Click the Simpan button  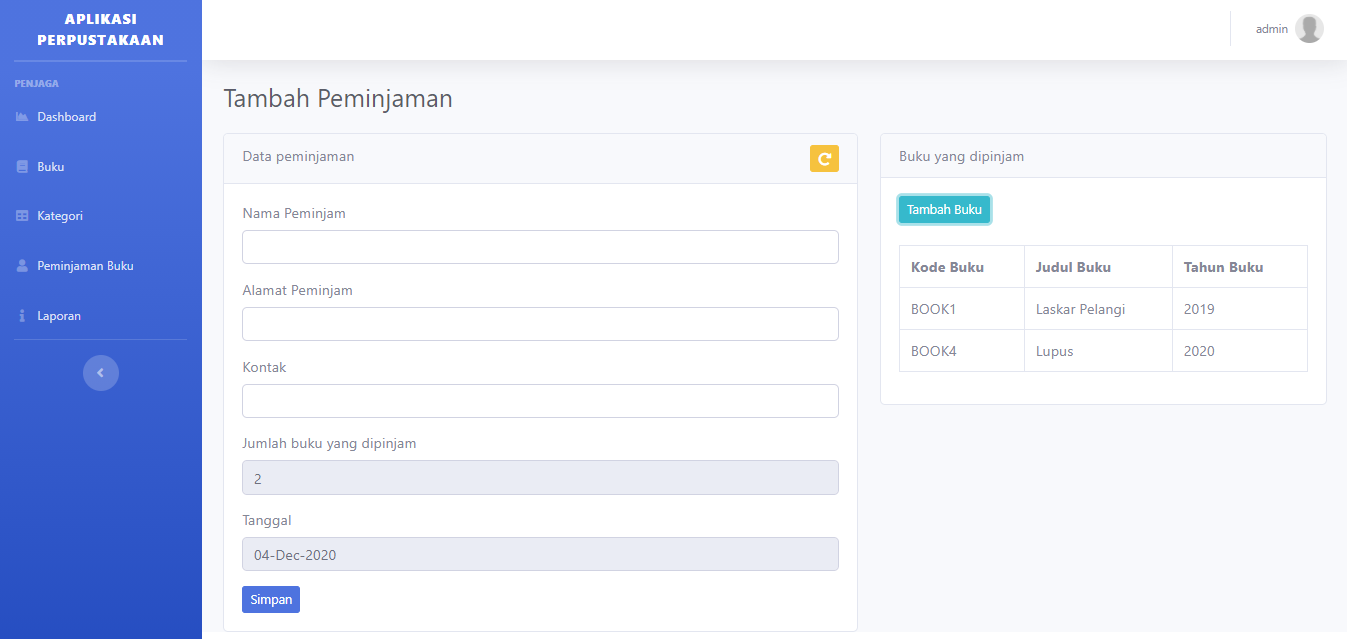(271, 600)
